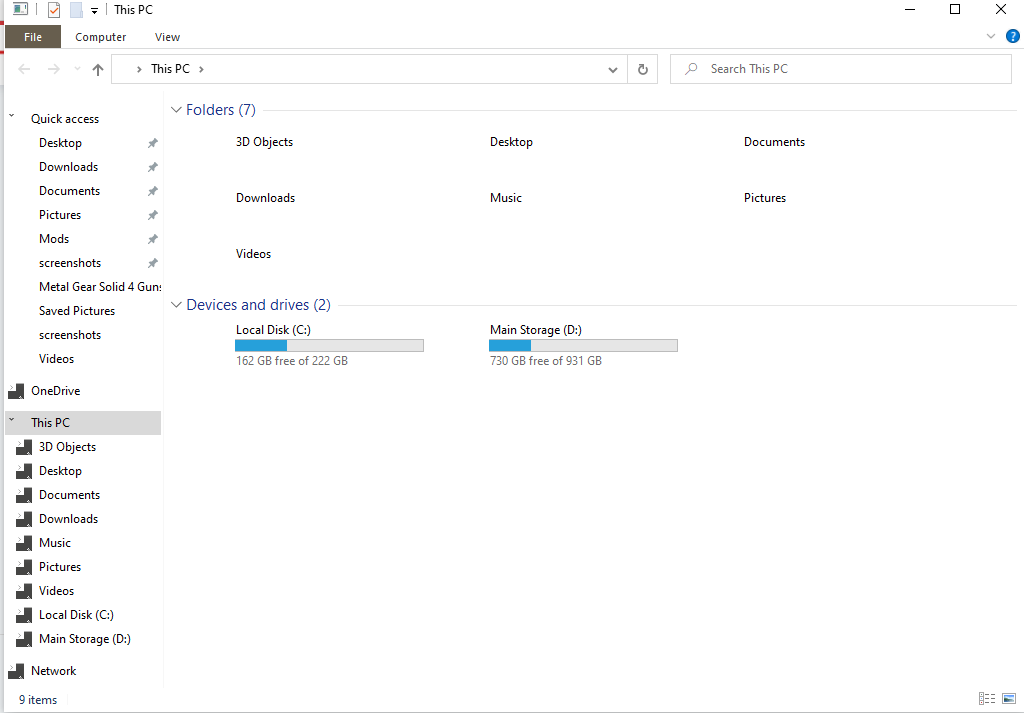Viewport: 1024px width, 713px height.
Task: Toggle the pin next to Downloads quick access
Action: click(153, 167)
